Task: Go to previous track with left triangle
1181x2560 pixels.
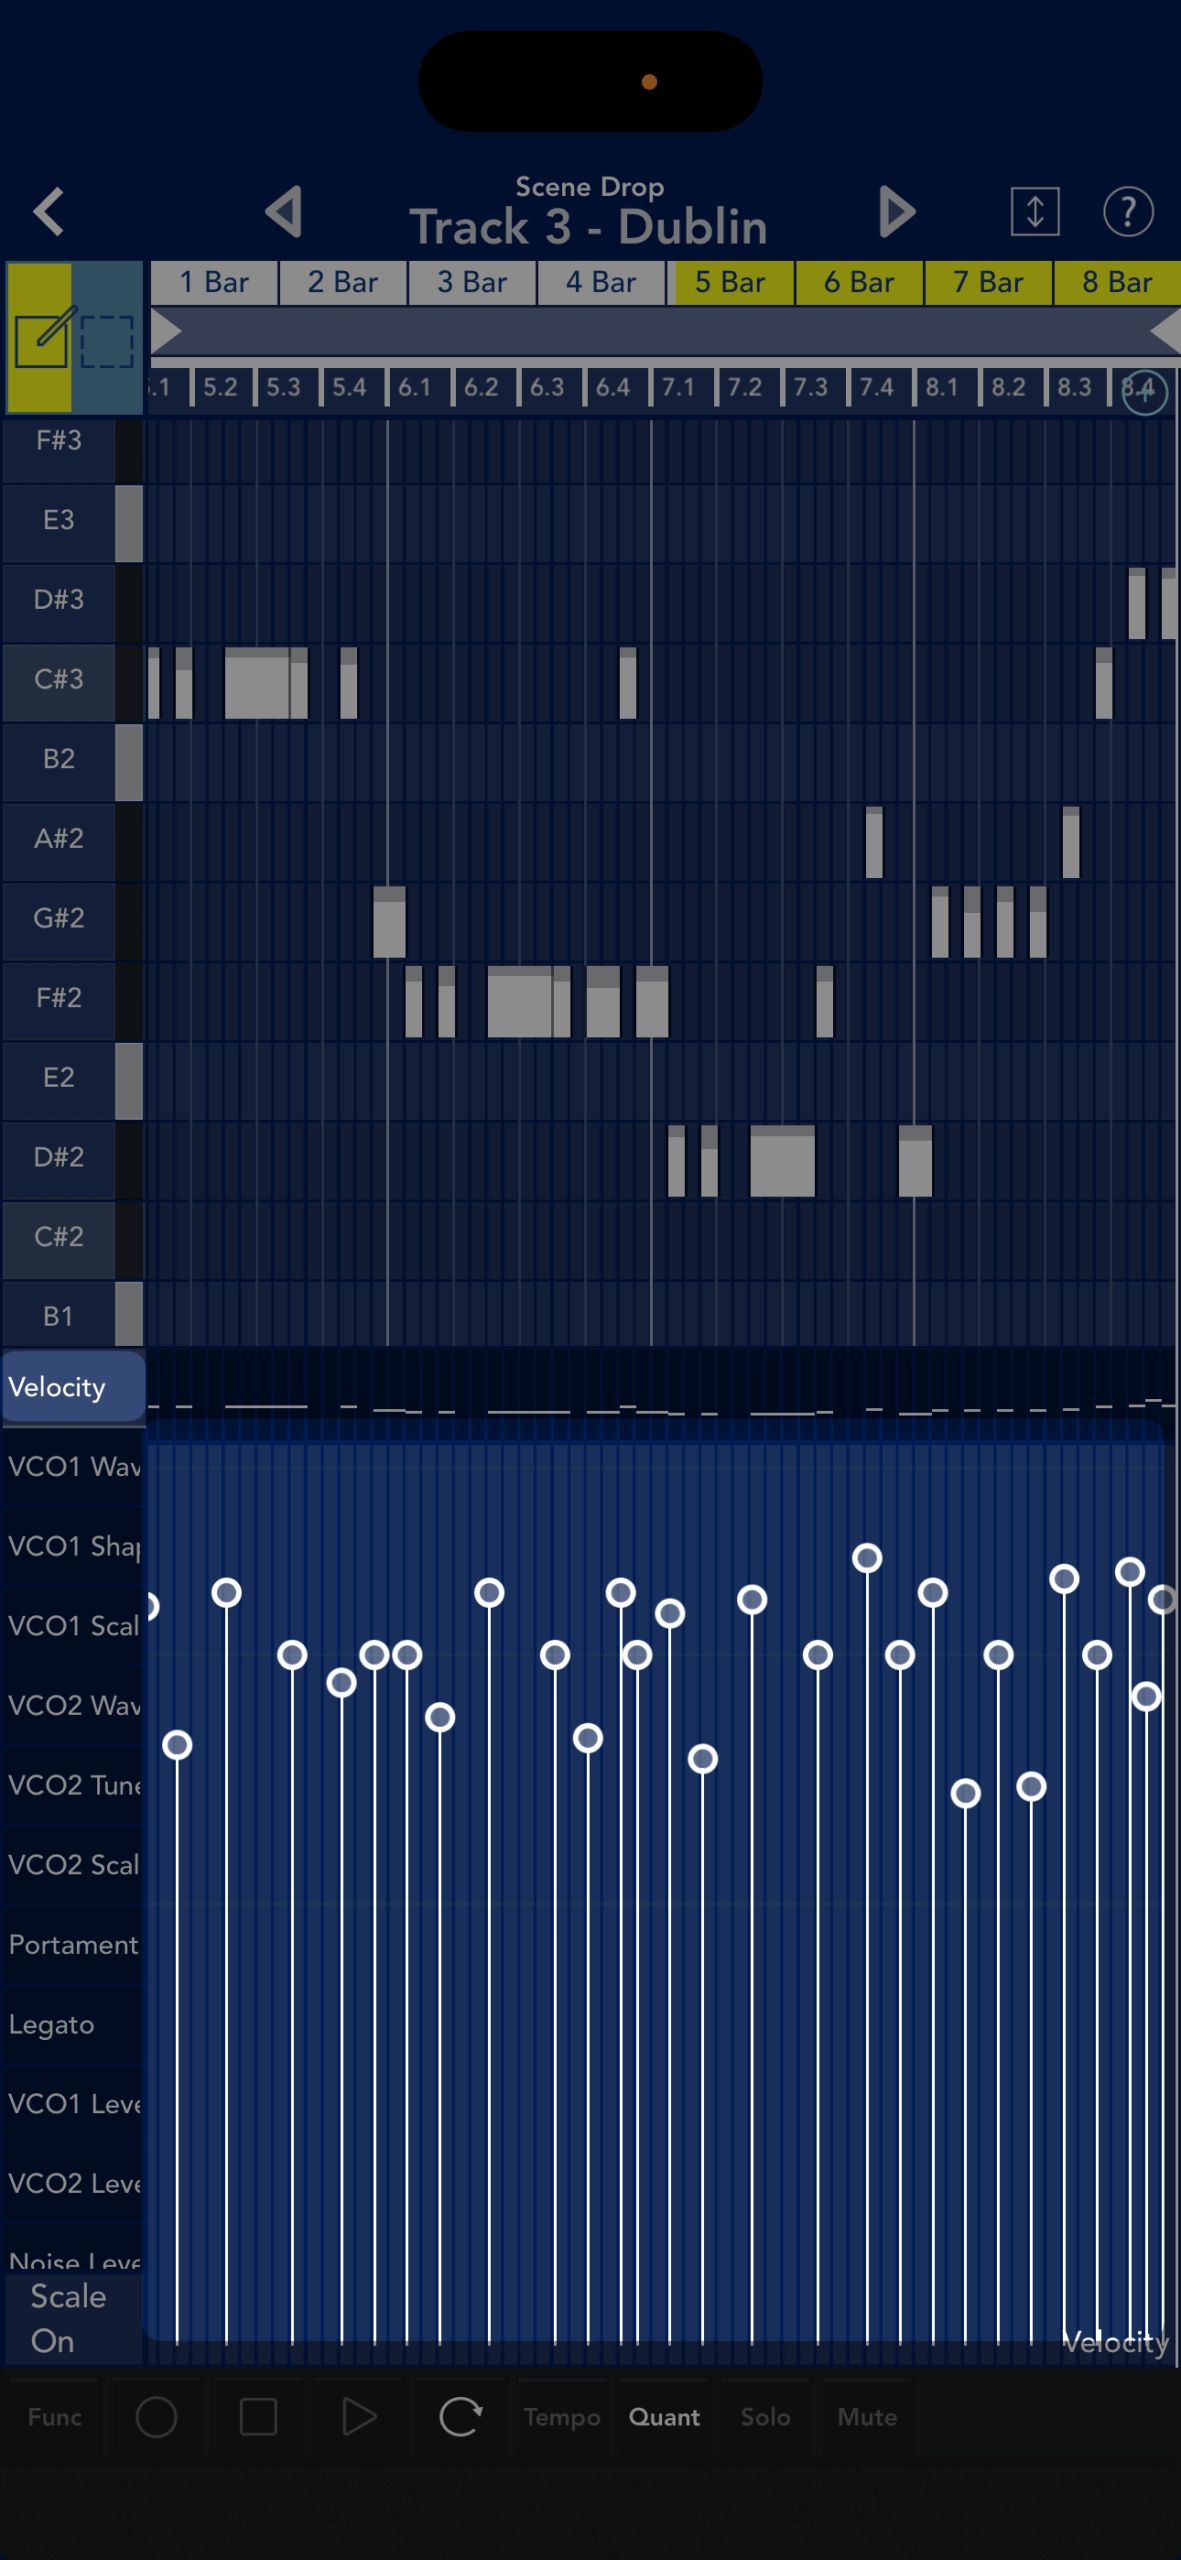Action: click(284, 212)
